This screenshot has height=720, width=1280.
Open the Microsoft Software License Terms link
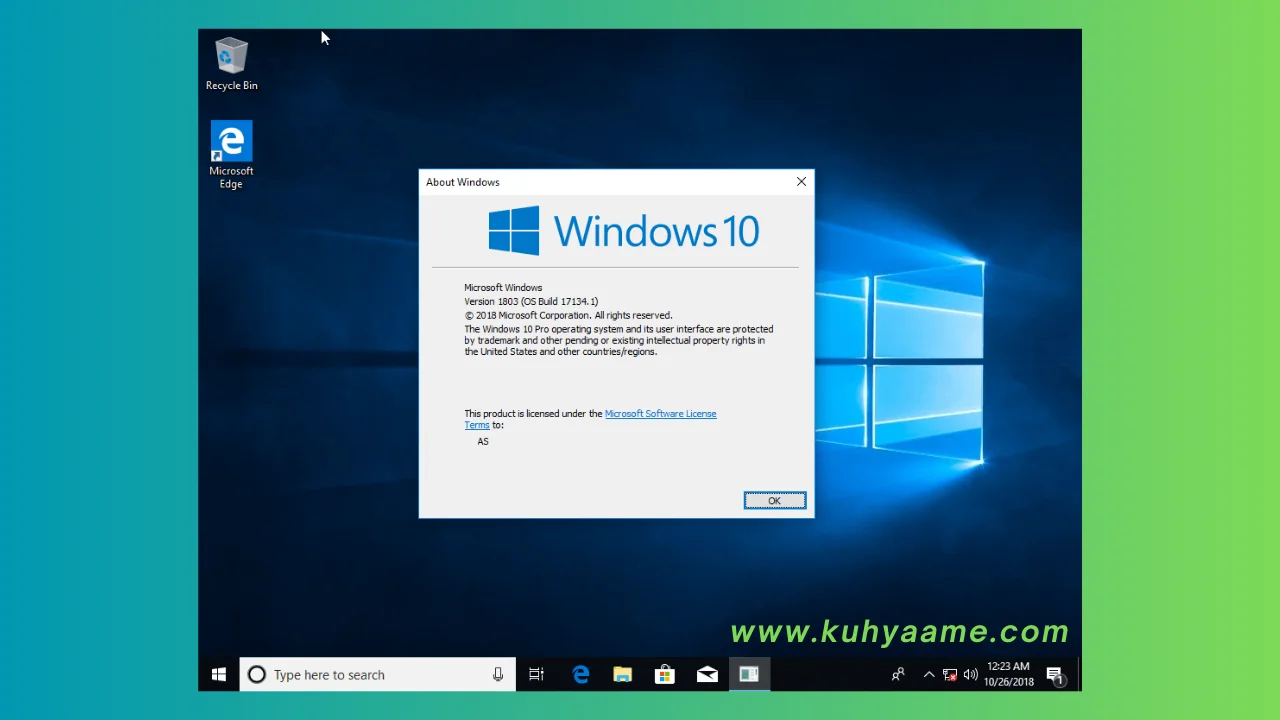click(660, 414)
